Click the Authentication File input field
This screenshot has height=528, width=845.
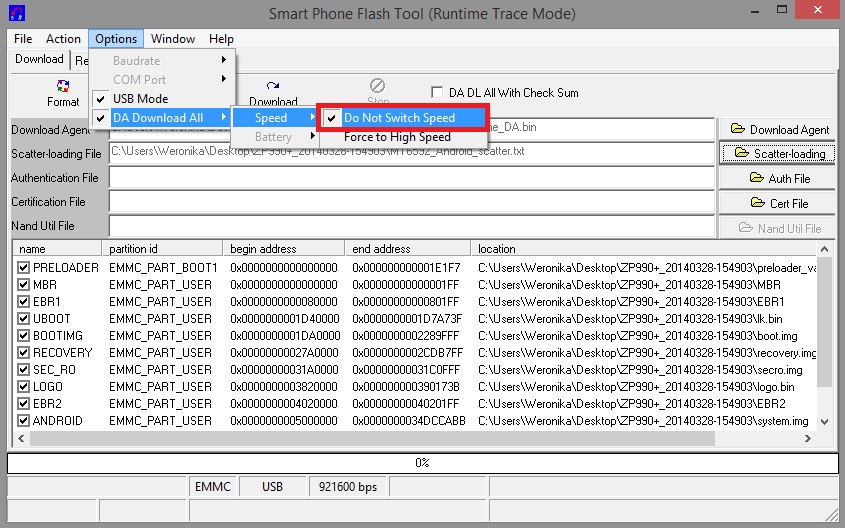[412, 178]
